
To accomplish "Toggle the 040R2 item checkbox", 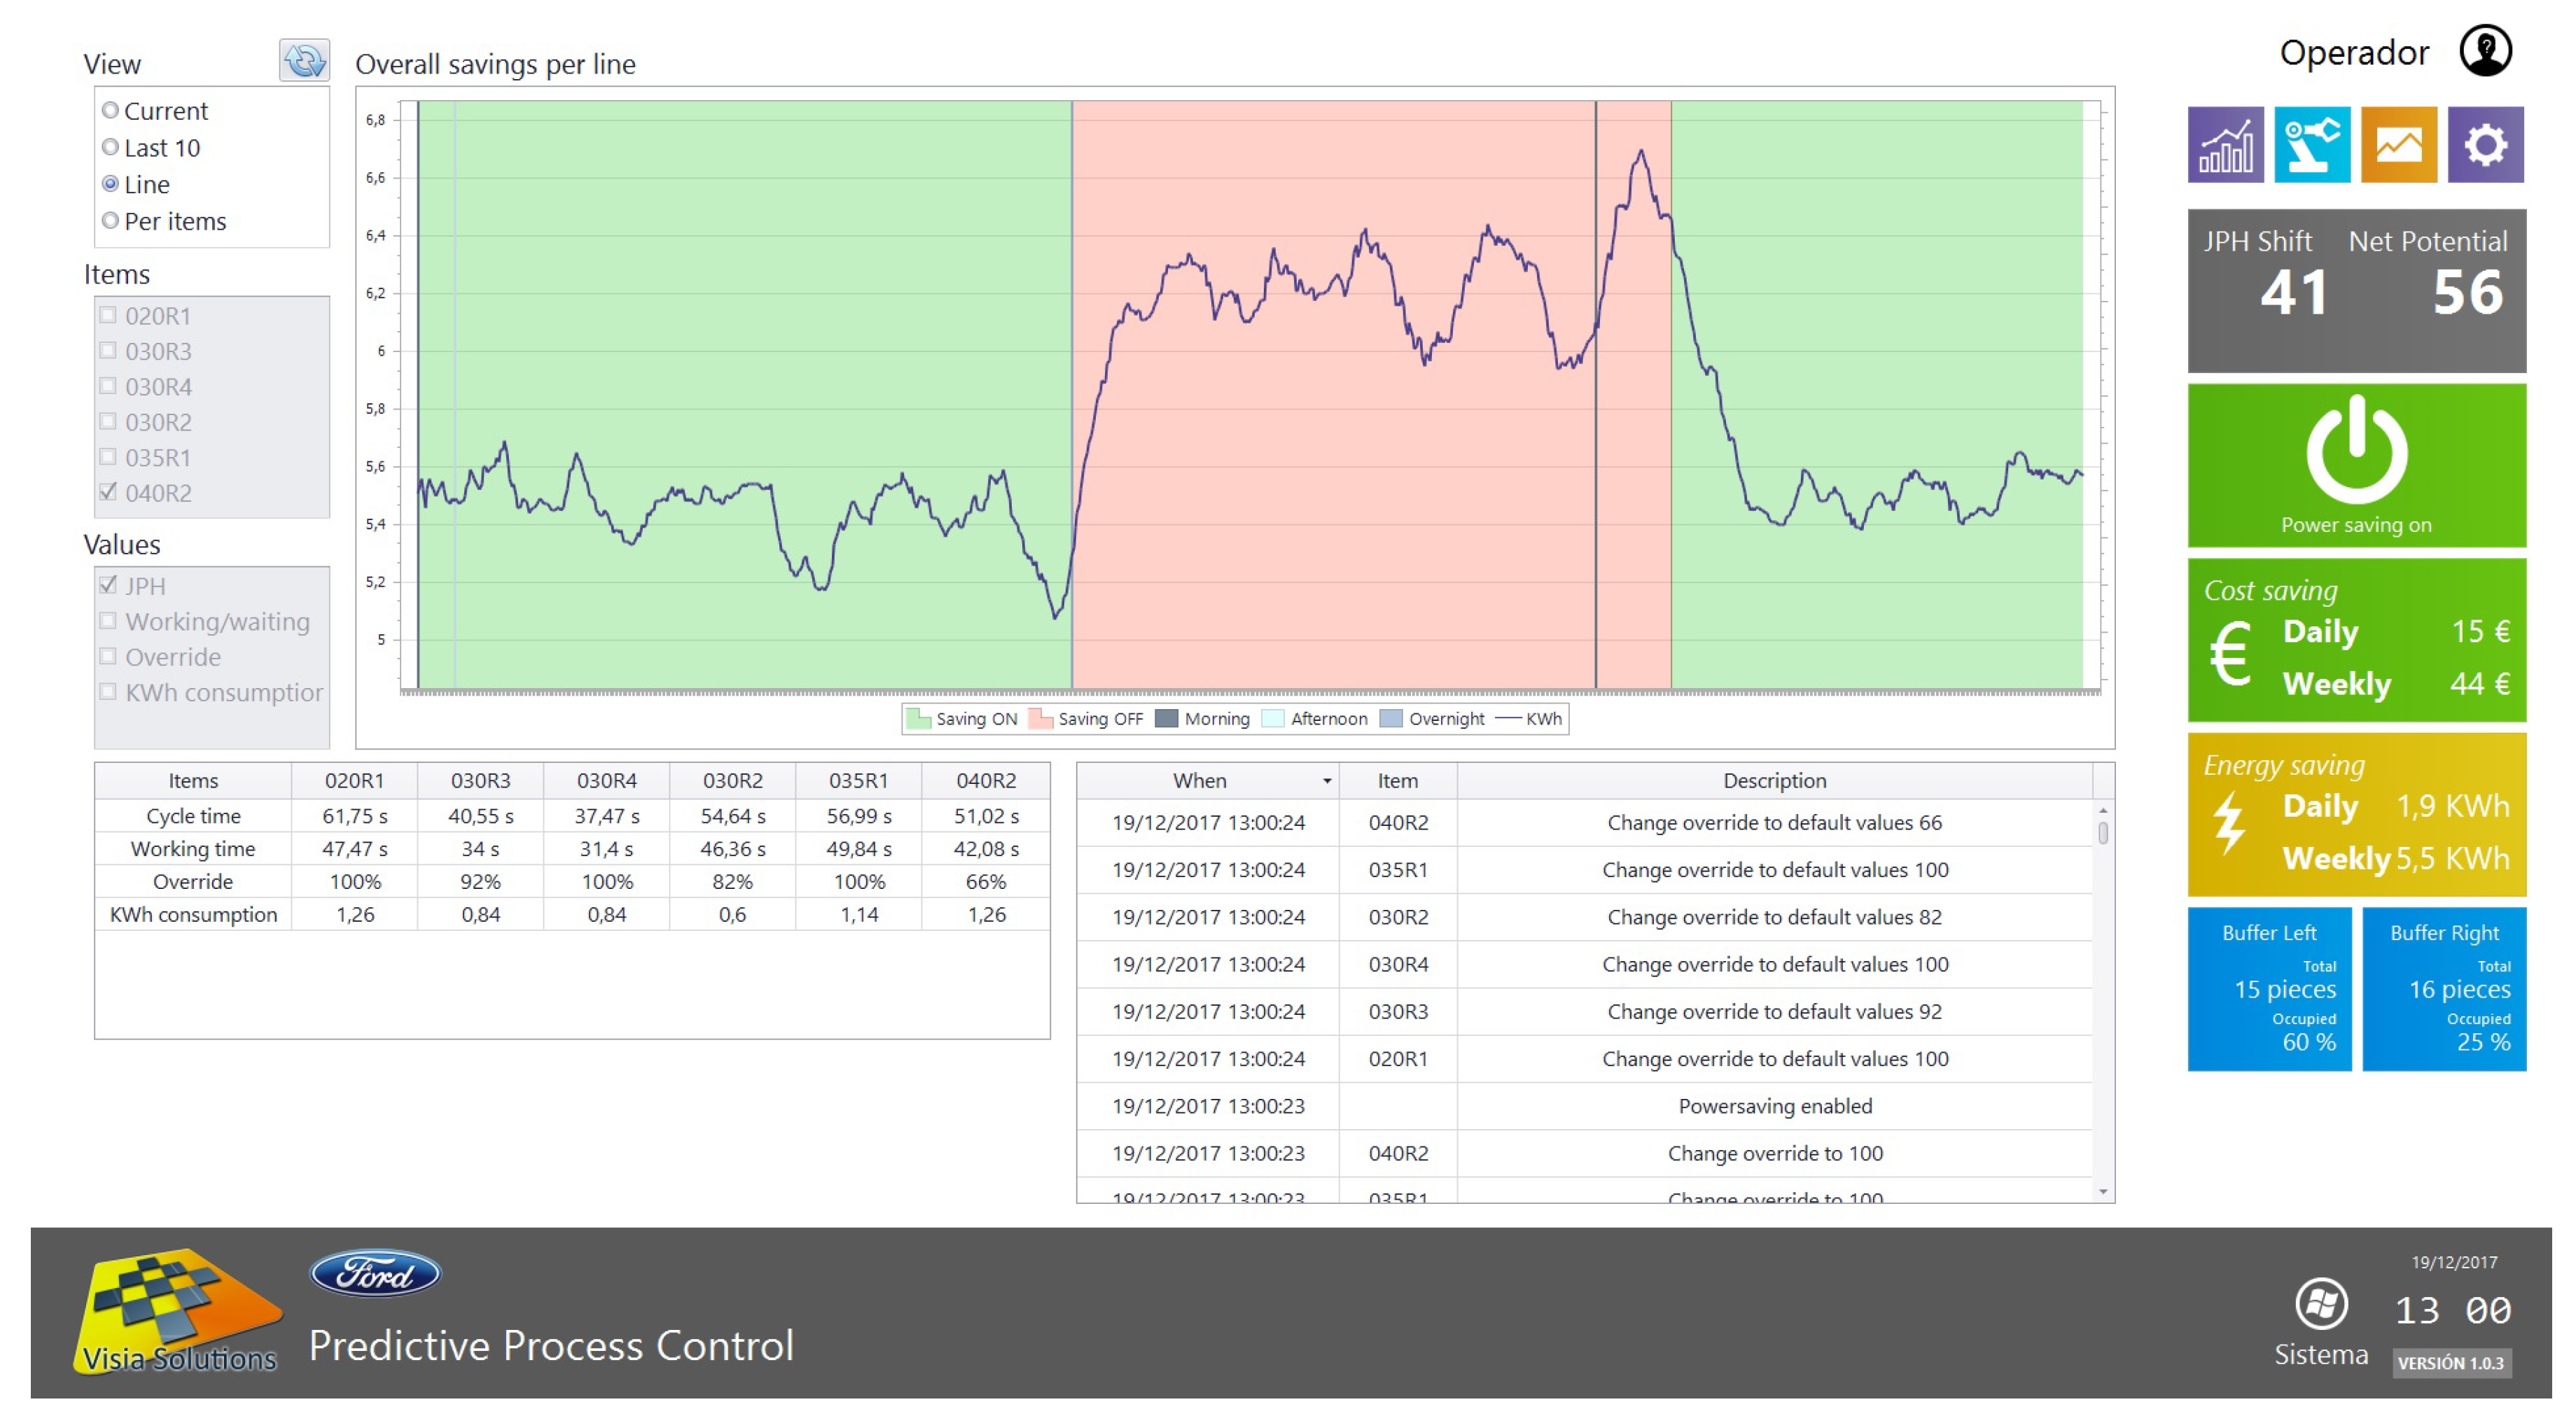I will pyautogui.click(x=108, y=492).
